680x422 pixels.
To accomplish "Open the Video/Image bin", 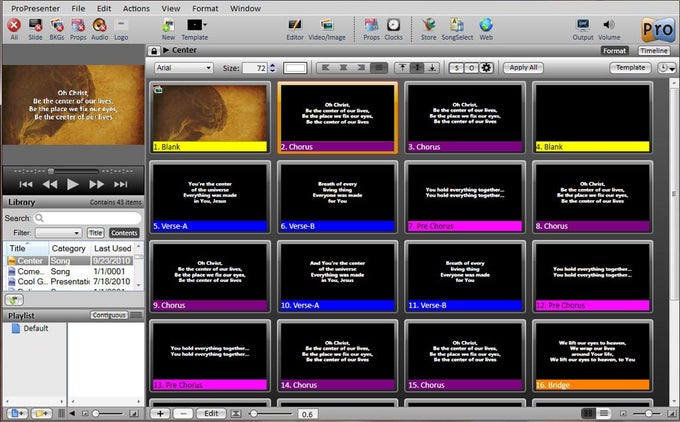I will point(327,25).
